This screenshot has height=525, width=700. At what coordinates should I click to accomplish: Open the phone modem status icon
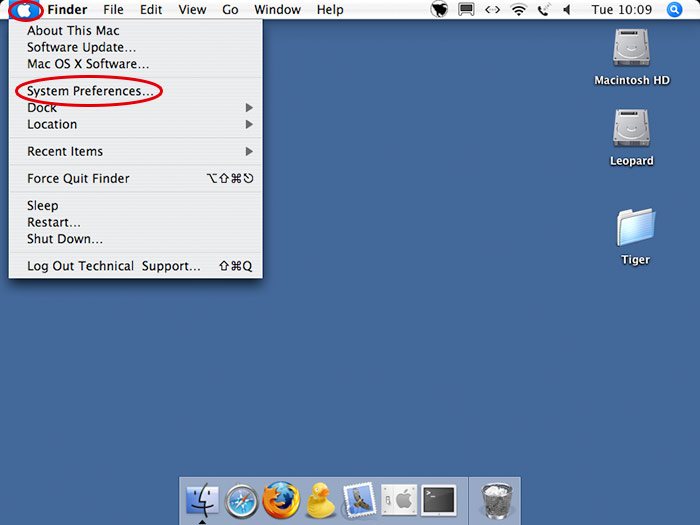coord(543,9)
